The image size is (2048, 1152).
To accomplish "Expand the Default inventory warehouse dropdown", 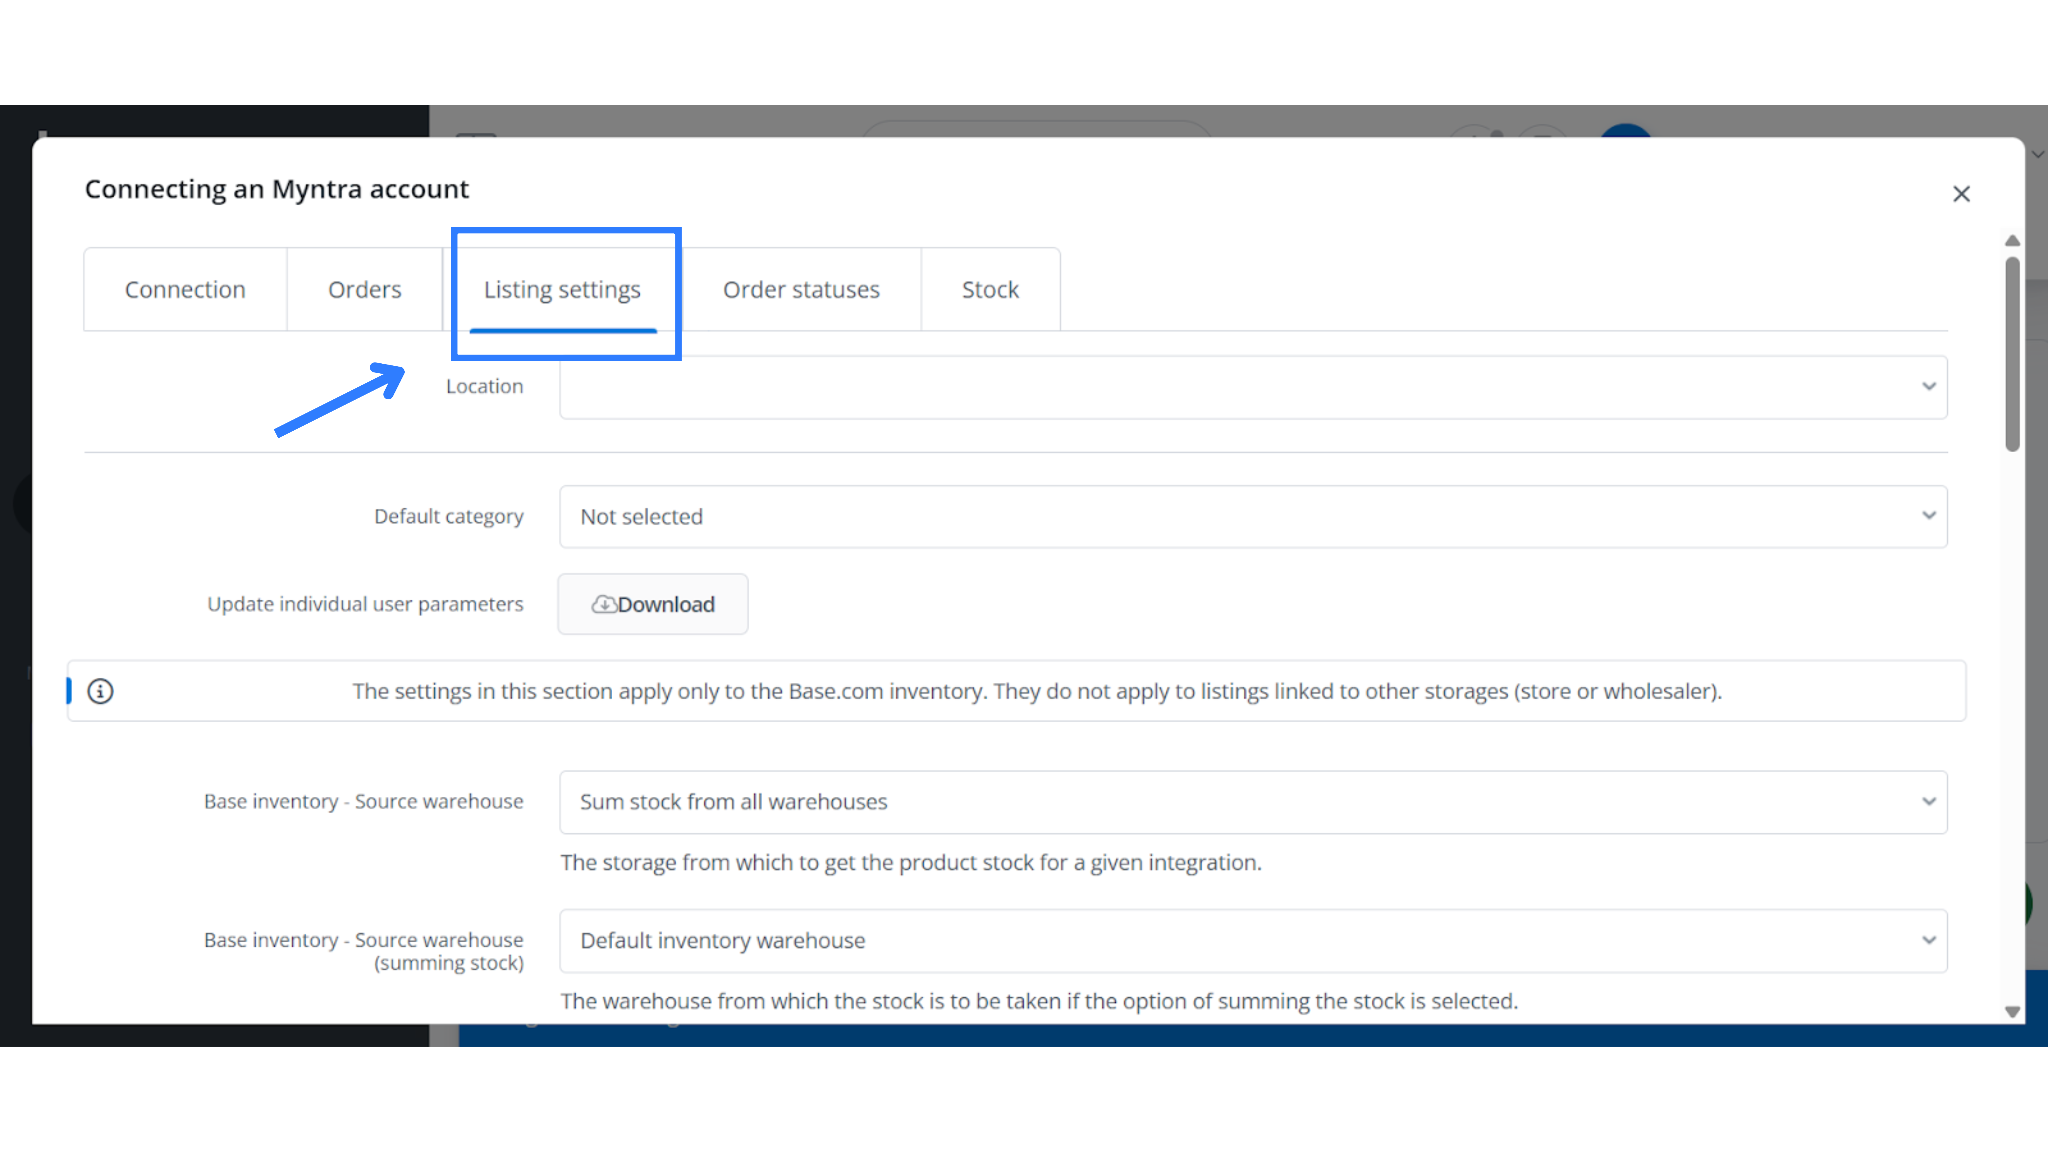I will click(x=1252, y=941).
